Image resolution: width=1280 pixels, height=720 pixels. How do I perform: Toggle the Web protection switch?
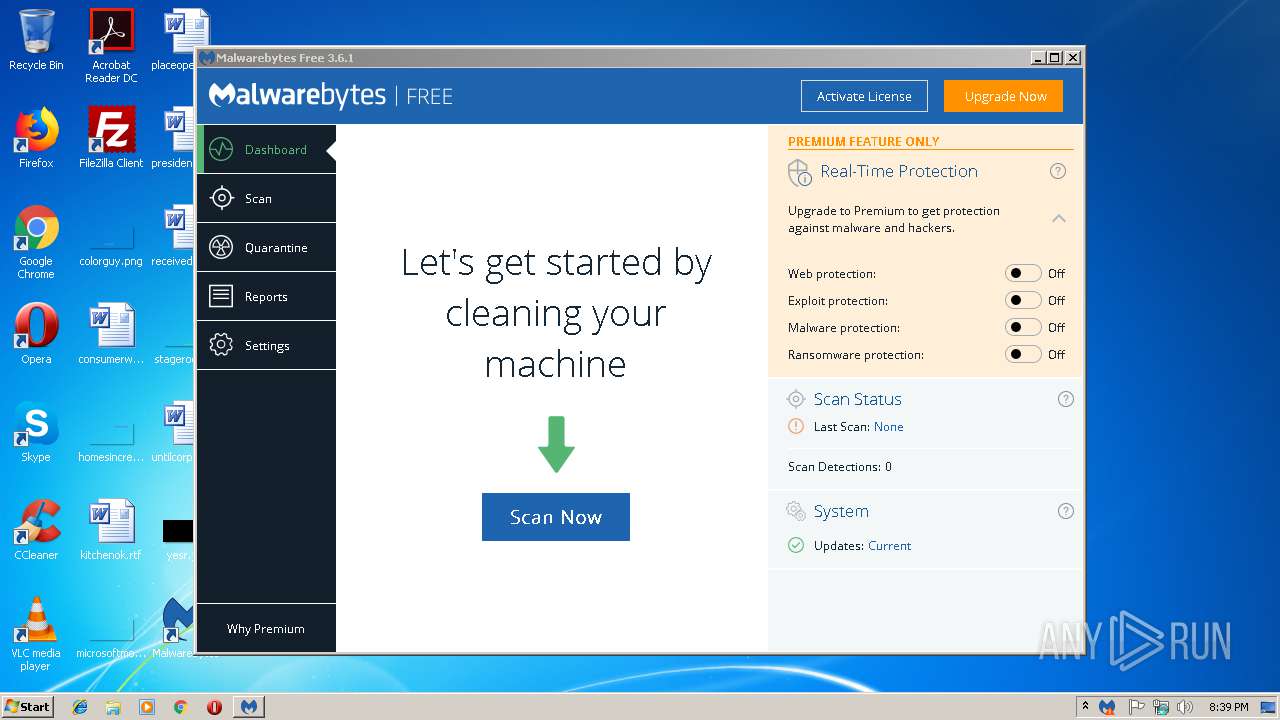(1023, 273)
